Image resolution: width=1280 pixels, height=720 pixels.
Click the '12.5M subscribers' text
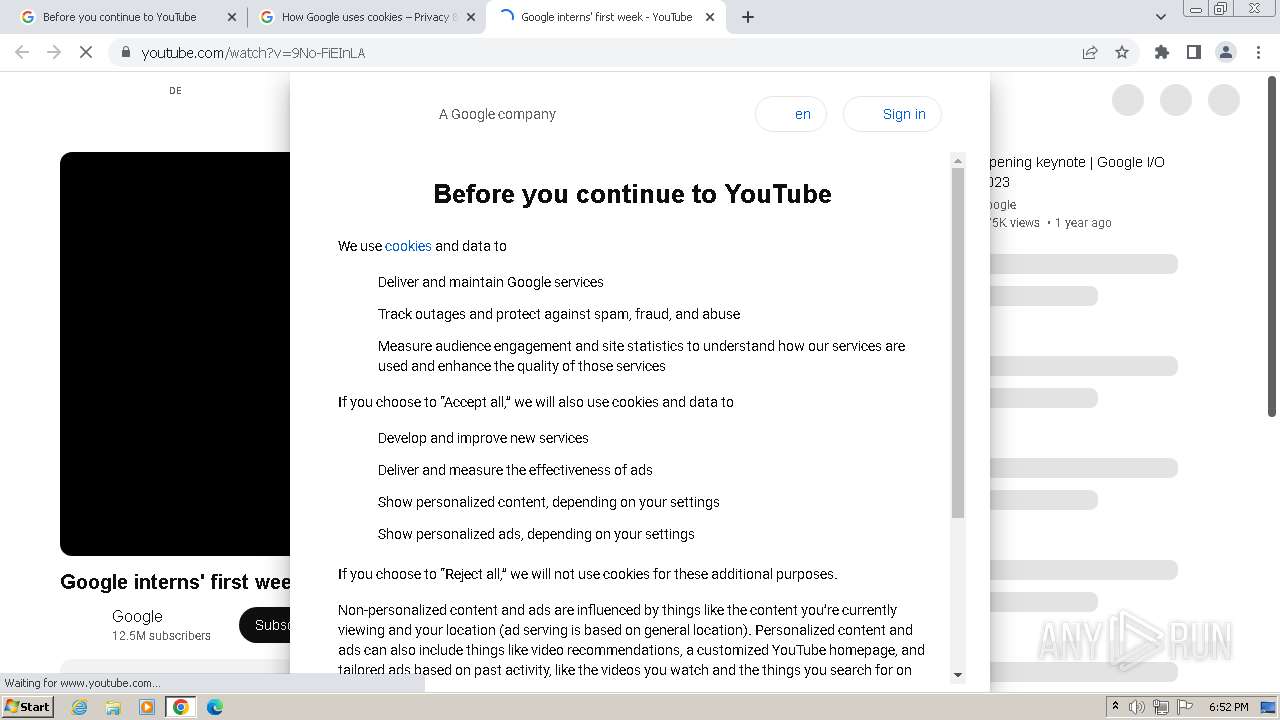tap(161, 636)
